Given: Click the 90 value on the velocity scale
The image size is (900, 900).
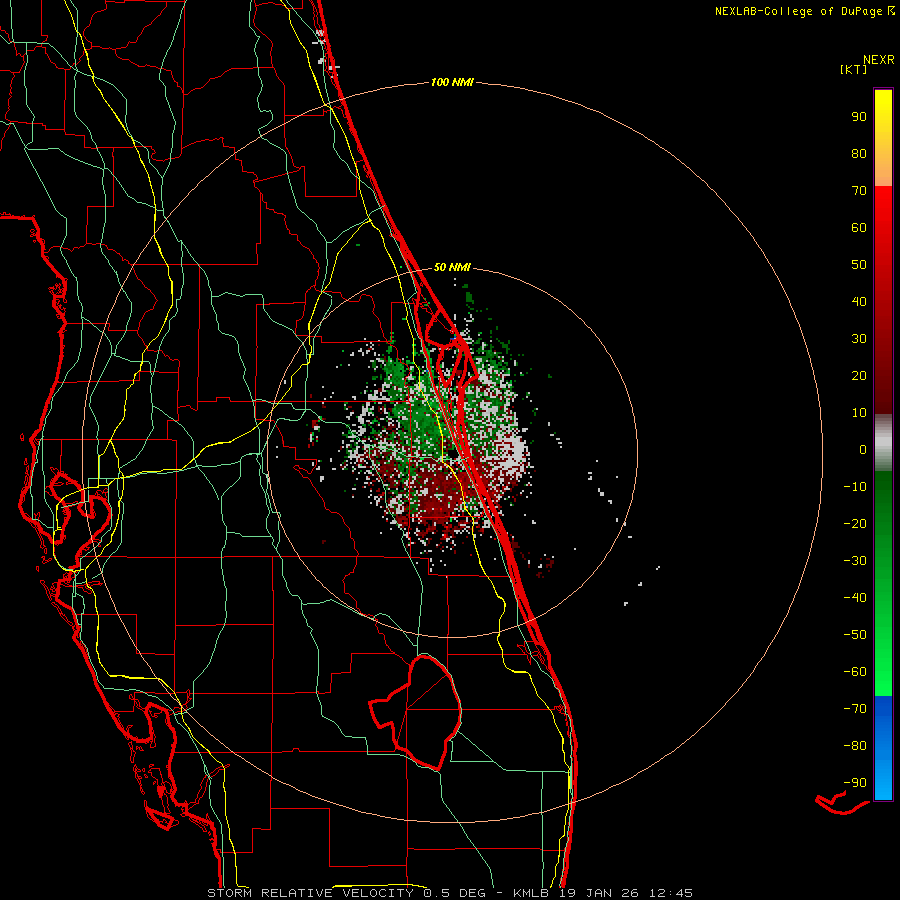Looking at the screenshot, I should tap(859, 117).
